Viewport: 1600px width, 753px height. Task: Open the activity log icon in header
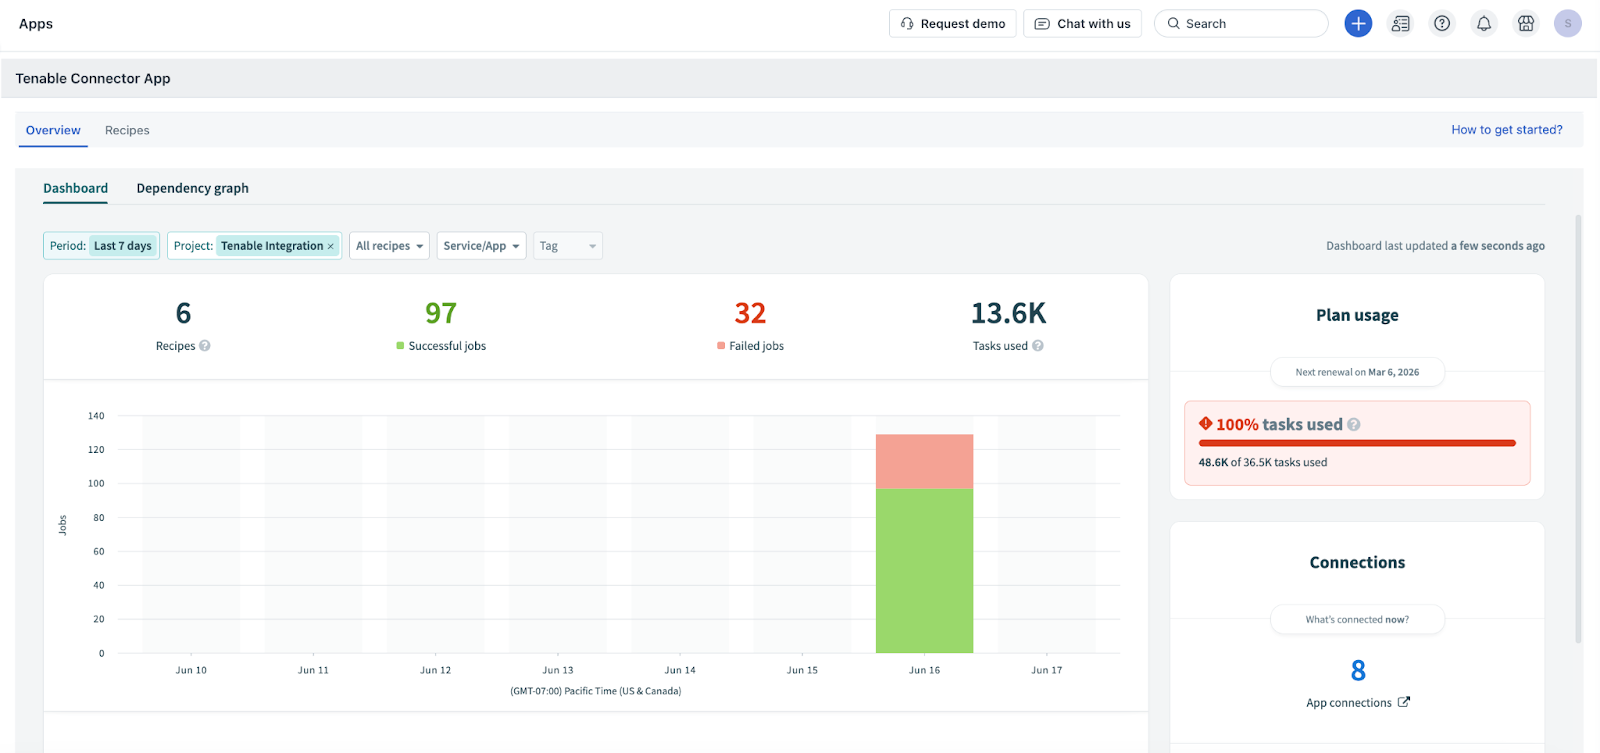[1400, 23]
